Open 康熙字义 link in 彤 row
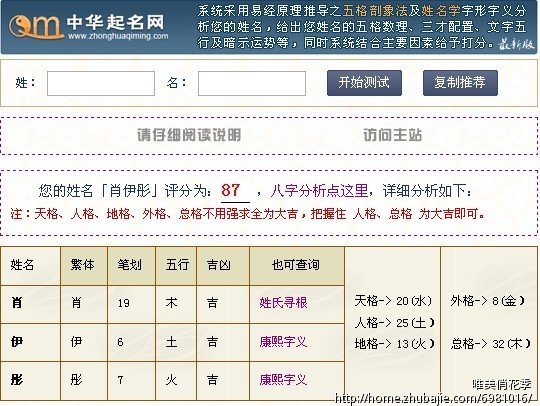Screen dimensions: 540x406 click(283, 380)
